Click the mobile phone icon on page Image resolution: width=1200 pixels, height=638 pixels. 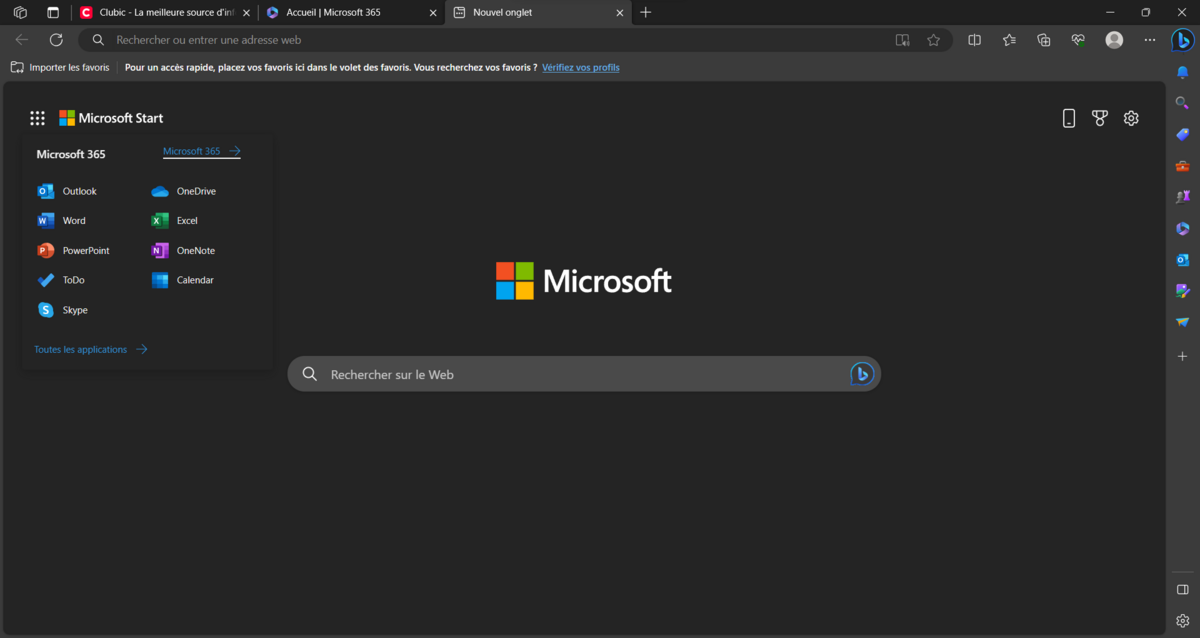tap(1069, 118)
